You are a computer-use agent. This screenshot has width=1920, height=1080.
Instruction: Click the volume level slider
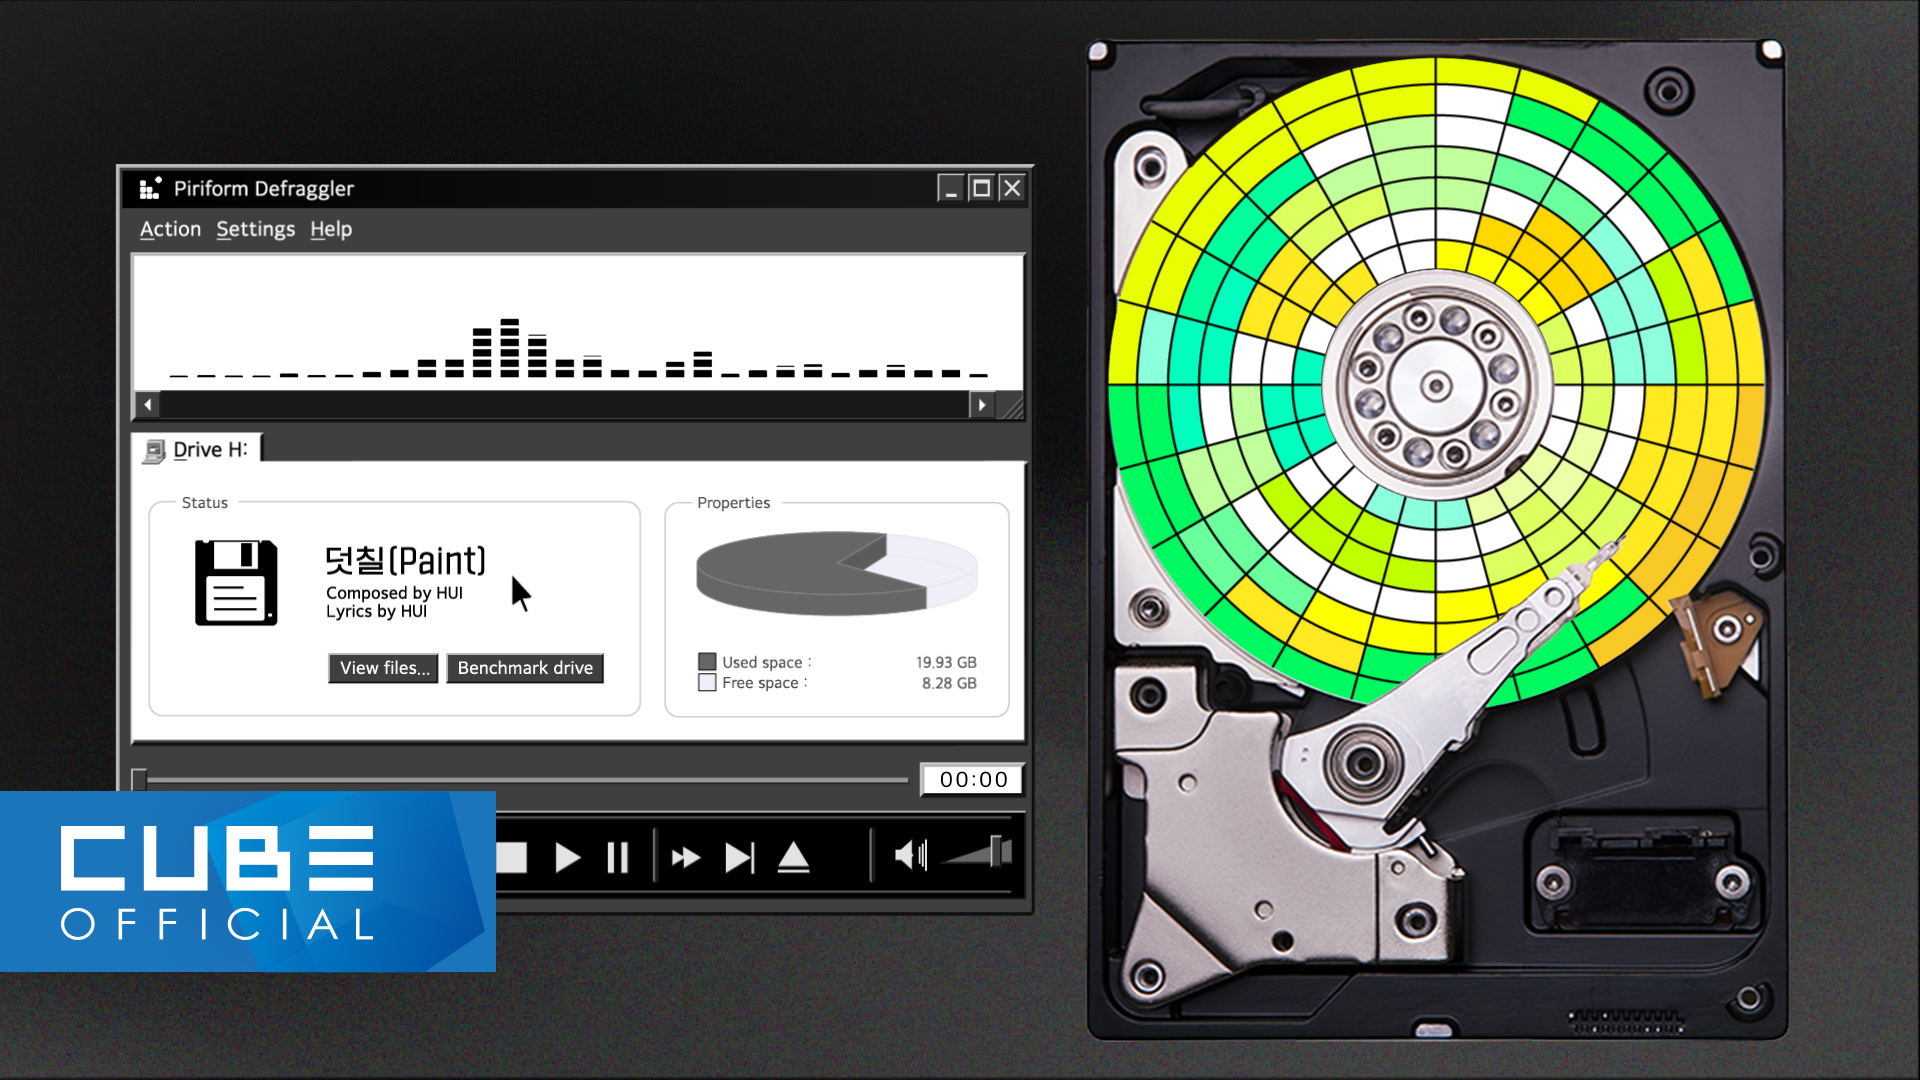point(996,852)
